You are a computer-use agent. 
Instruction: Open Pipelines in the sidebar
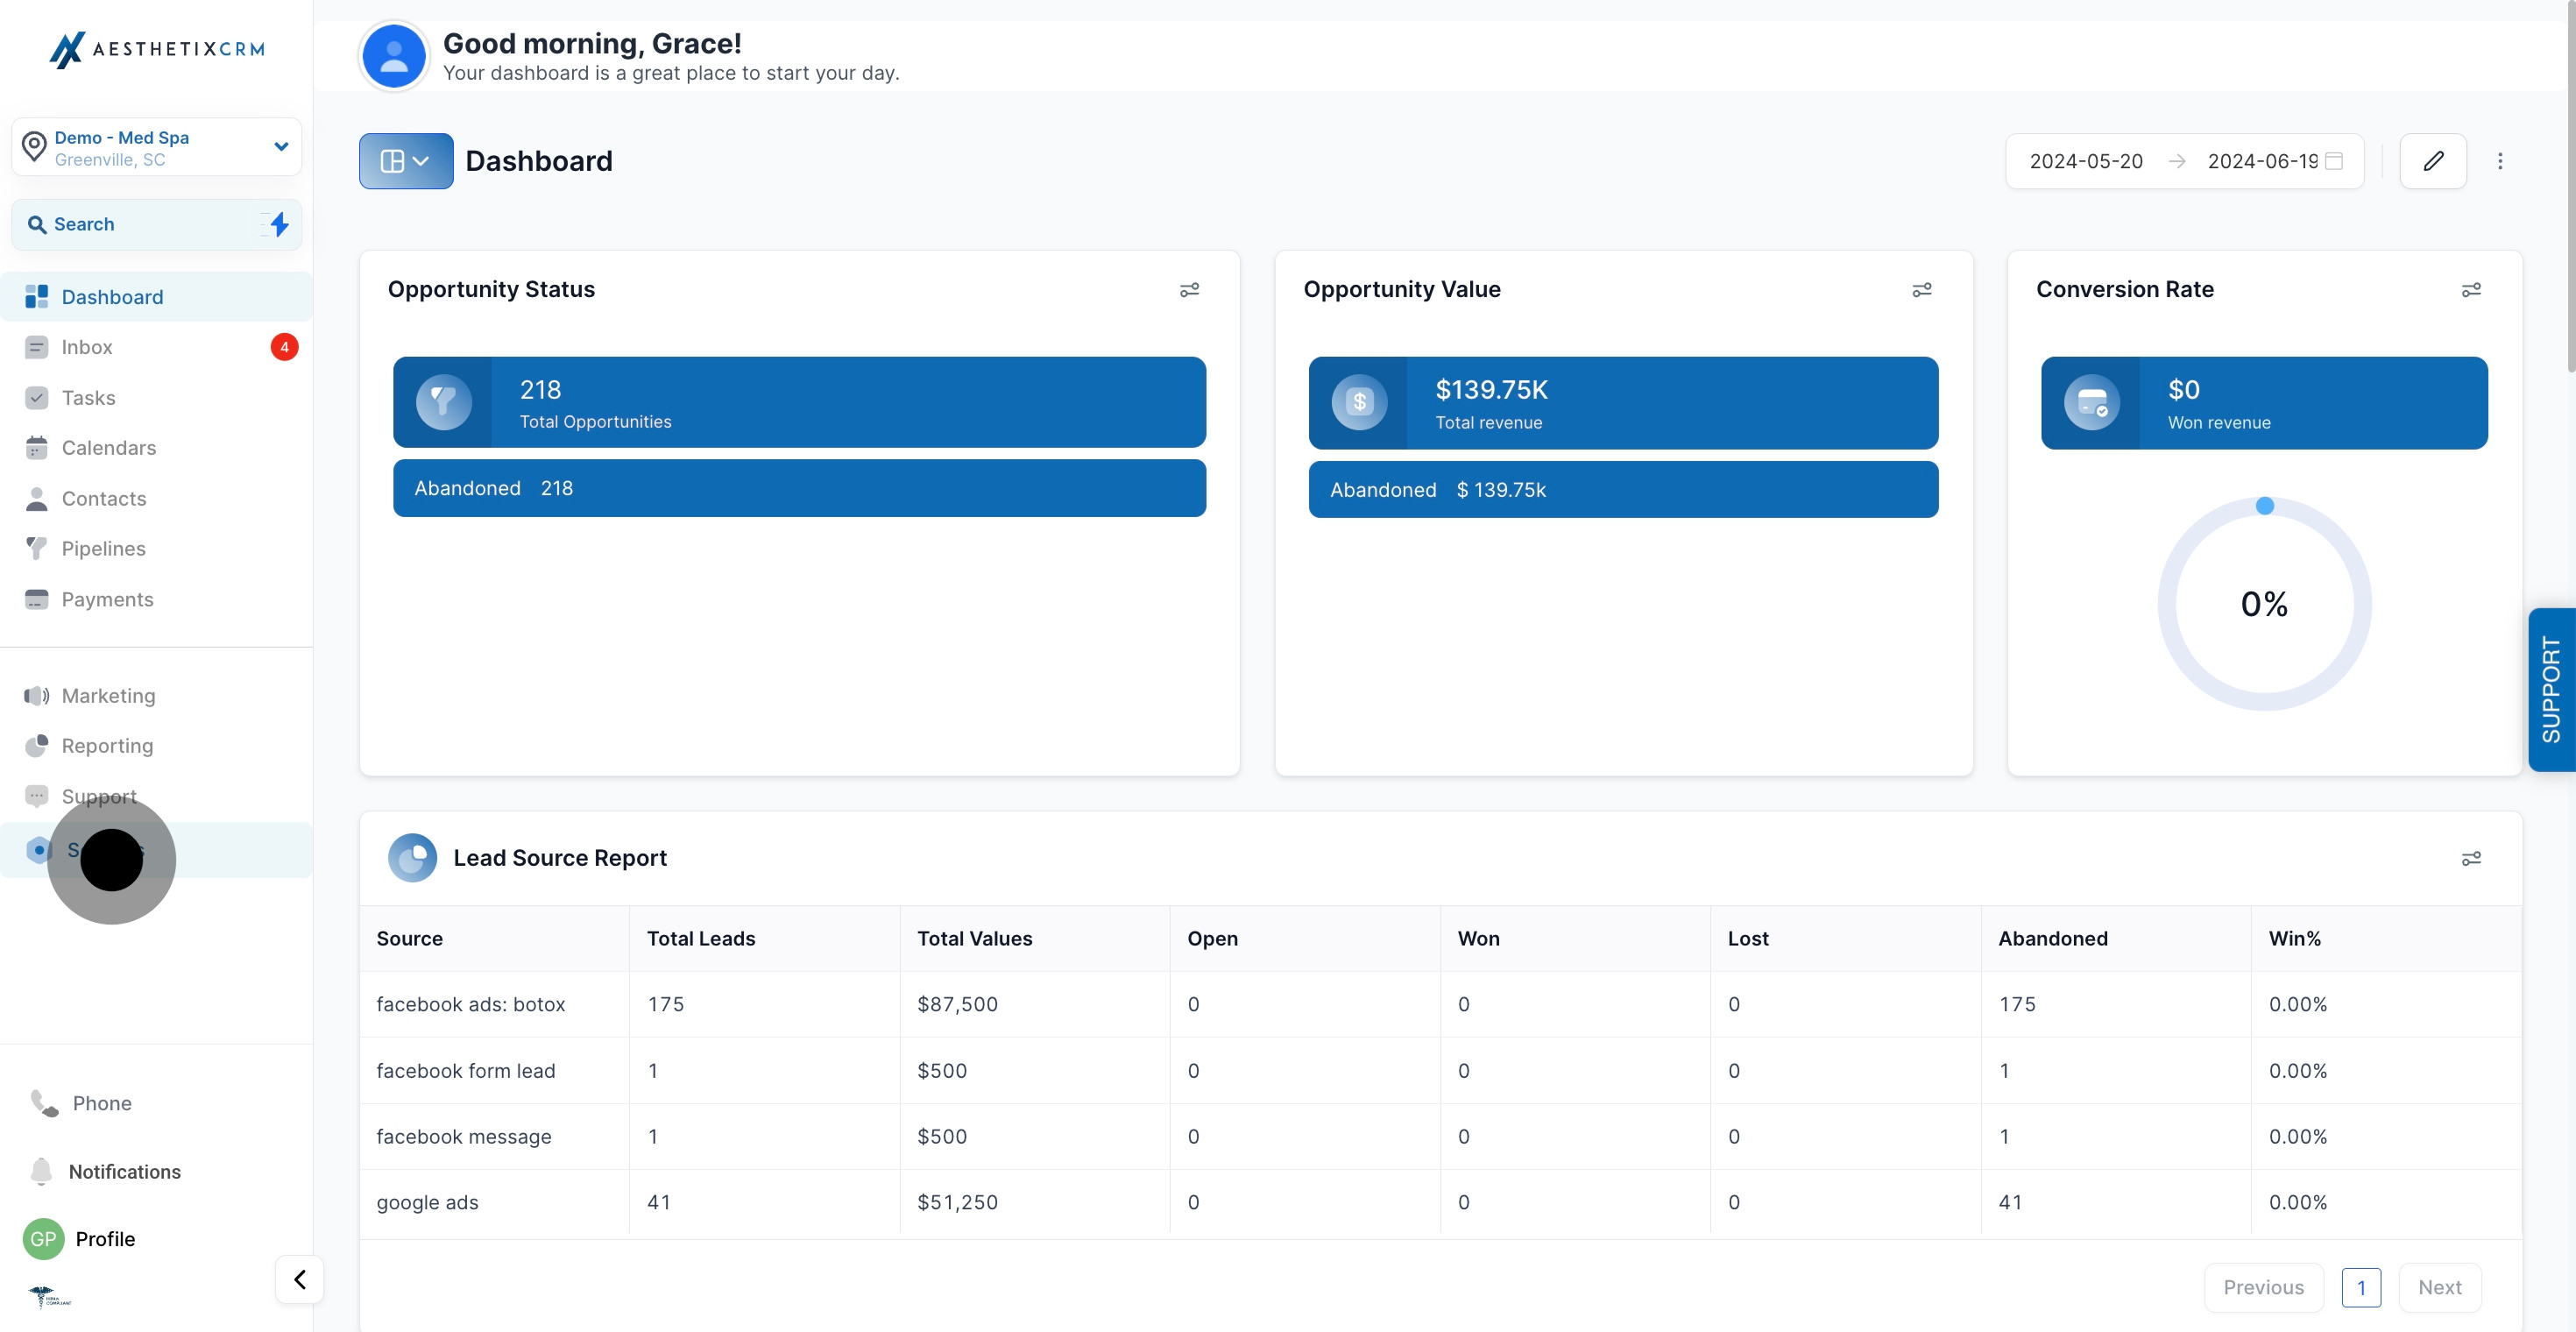pyautogui.click(x=103, y=548)
